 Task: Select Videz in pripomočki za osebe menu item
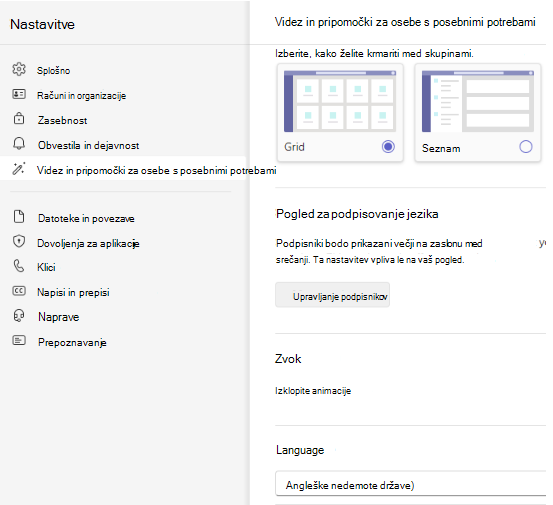123,169
